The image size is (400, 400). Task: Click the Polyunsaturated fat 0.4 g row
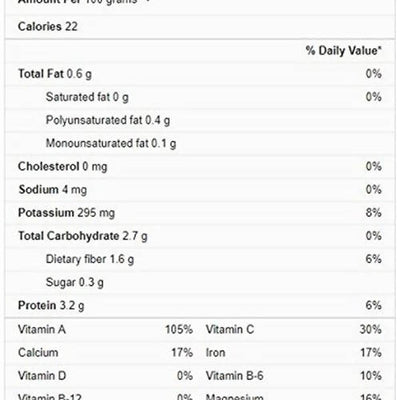click(200, 120)
